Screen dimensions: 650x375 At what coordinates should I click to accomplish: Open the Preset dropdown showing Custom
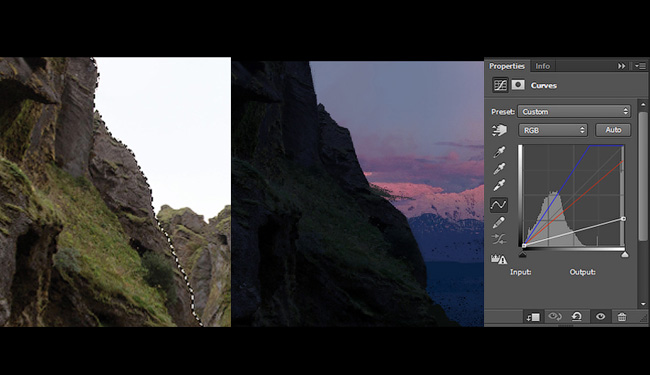(x=574, y=111)
